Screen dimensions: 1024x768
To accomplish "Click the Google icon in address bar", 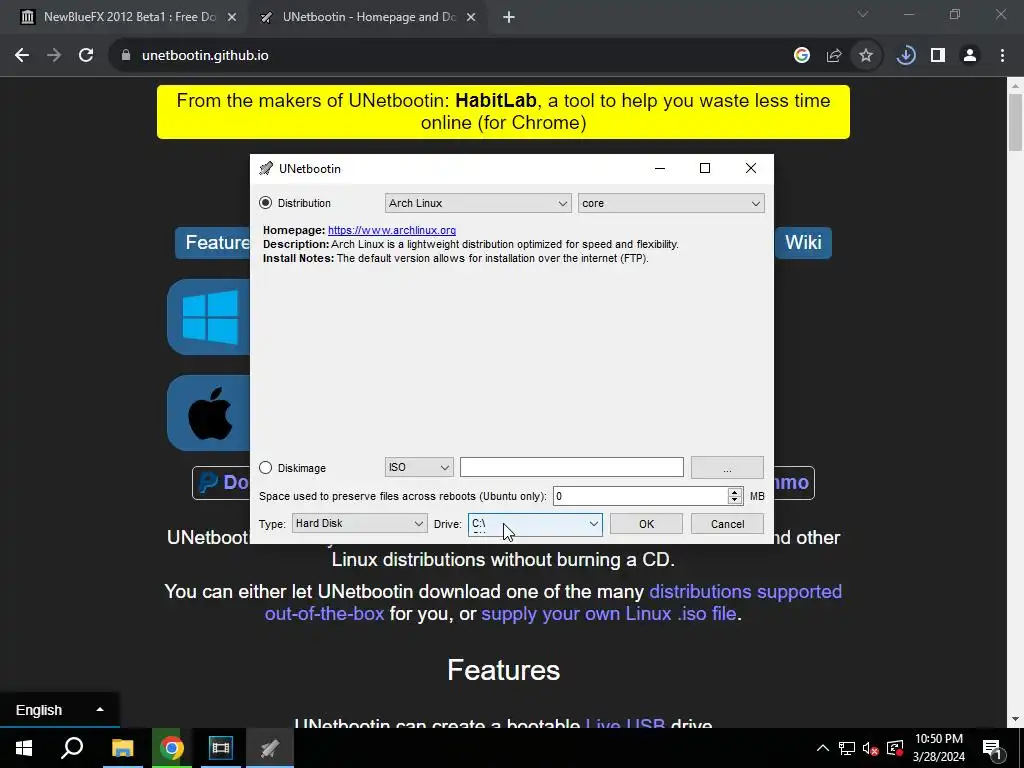I will (x=802, y=56).
